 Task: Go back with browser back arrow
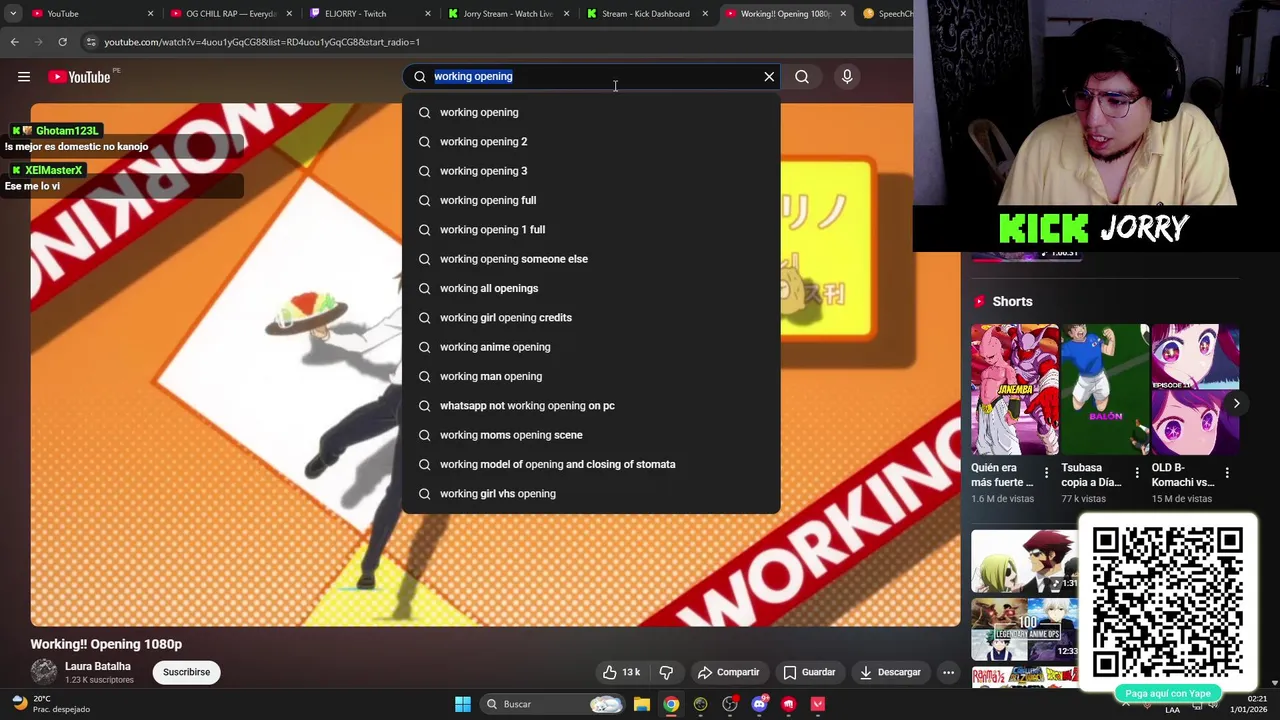(14, 42)
